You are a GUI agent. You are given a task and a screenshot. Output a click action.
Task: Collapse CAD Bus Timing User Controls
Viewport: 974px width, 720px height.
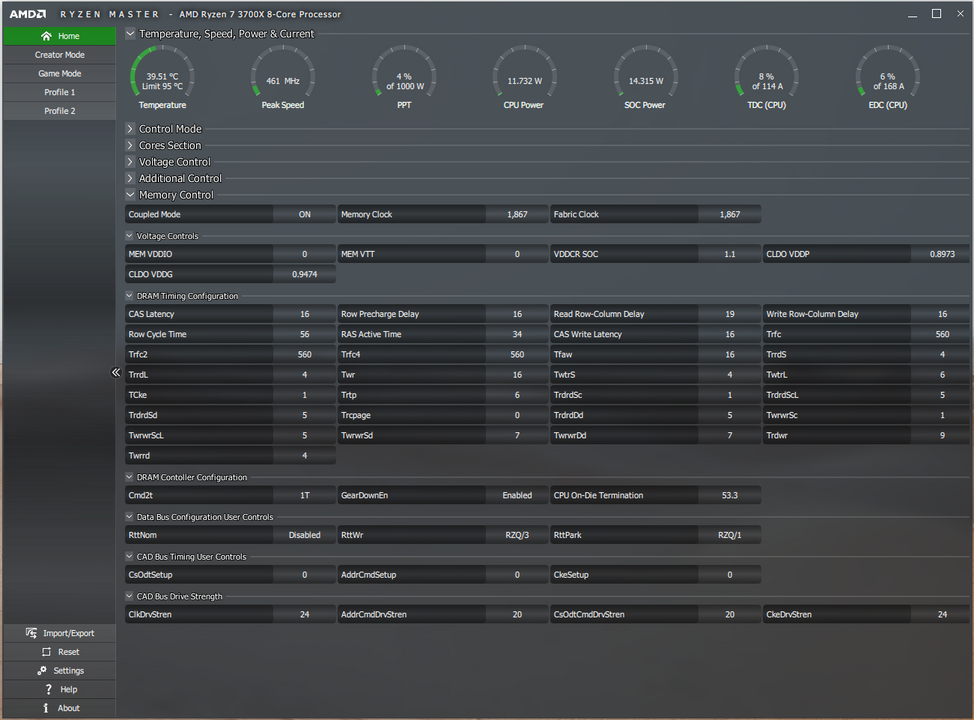pos(129,557)
